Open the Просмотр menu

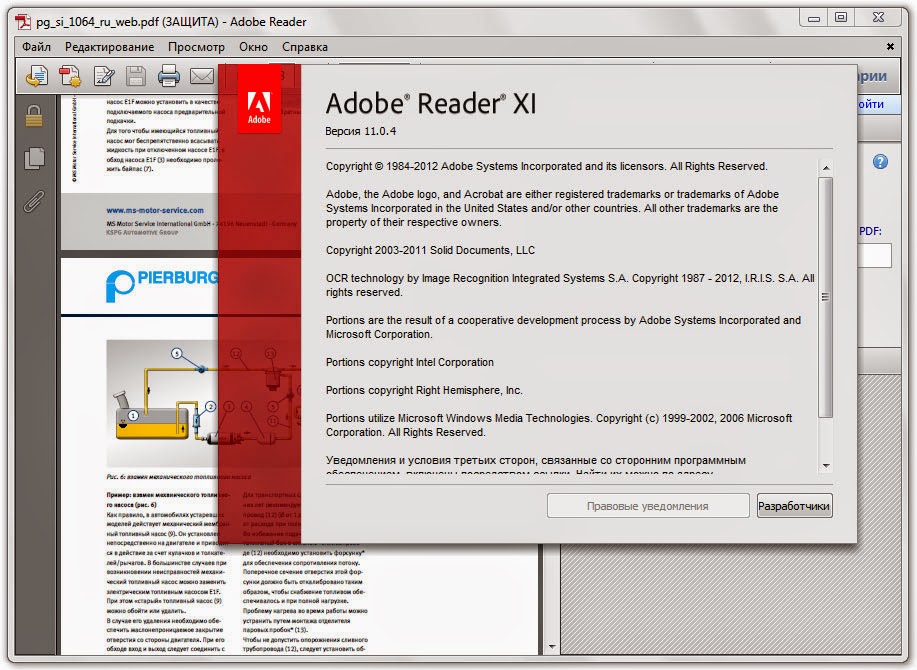pos(195,46)
